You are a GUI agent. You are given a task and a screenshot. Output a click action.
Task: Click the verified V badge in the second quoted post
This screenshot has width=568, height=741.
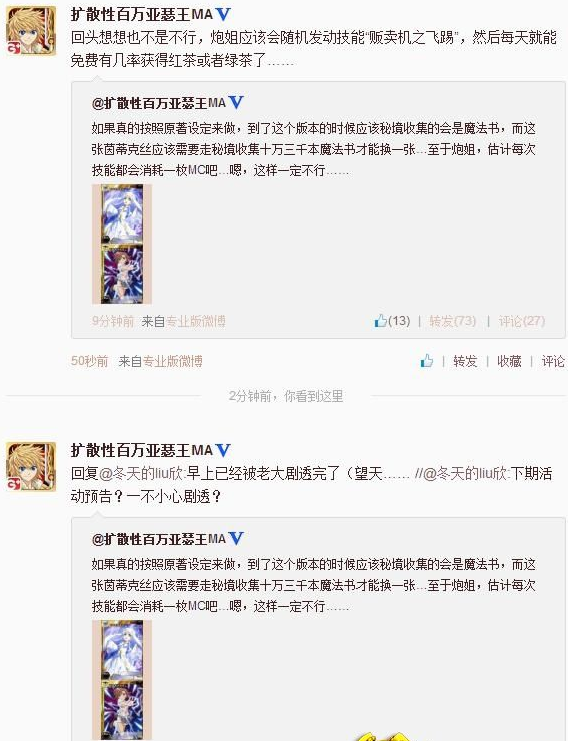click(x=235, y=538)
